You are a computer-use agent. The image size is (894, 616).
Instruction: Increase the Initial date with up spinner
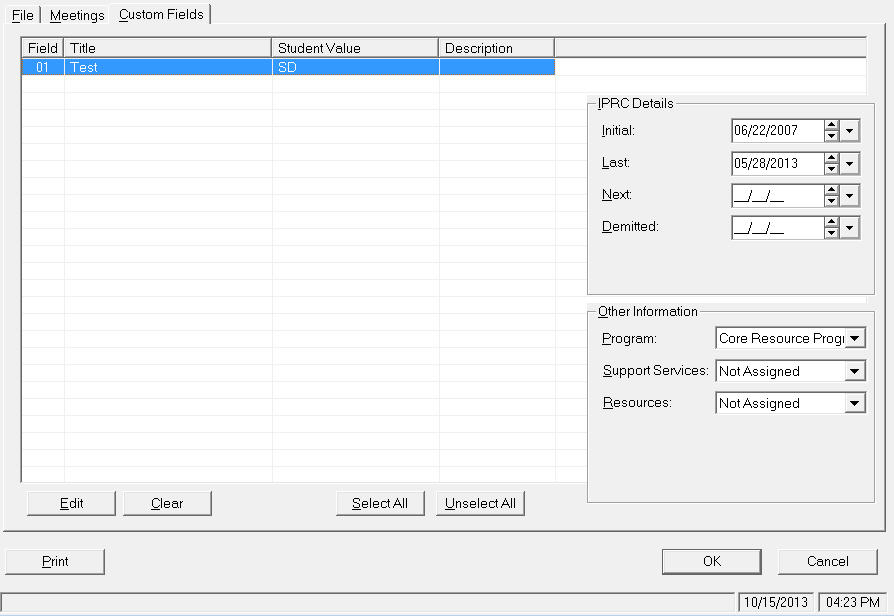pyautogui.click(x=831, y=125)
